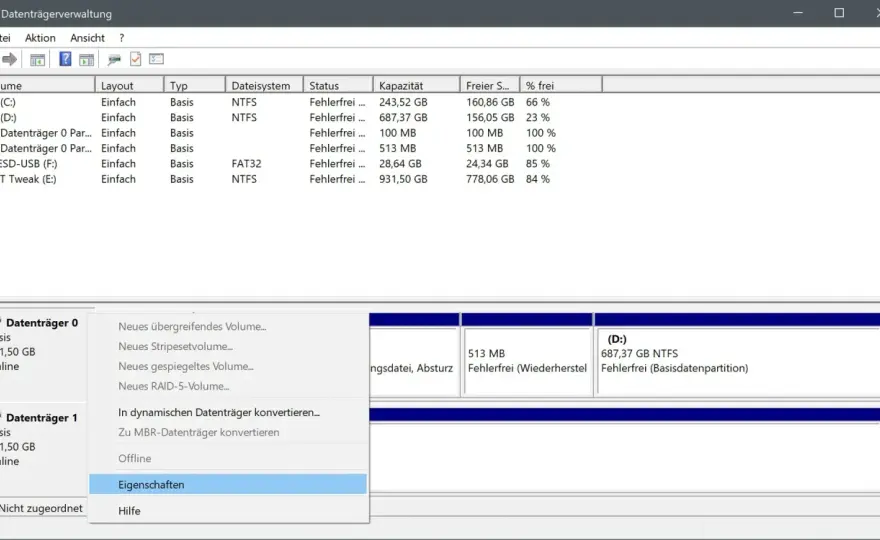Click the 687,37 GB capacity cell in list
The height and width of the screenshot is (540, 880).
point(403,117)
